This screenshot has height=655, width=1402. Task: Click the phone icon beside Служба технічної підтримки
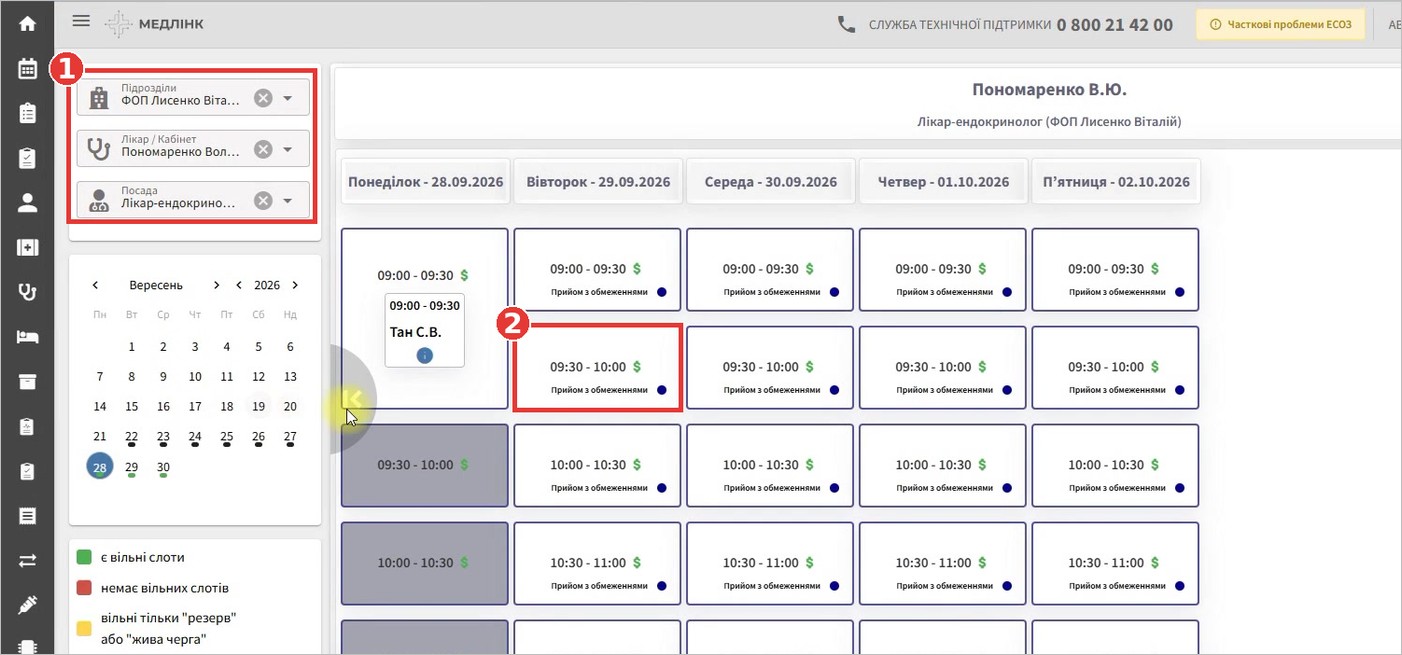click(847, 24)
